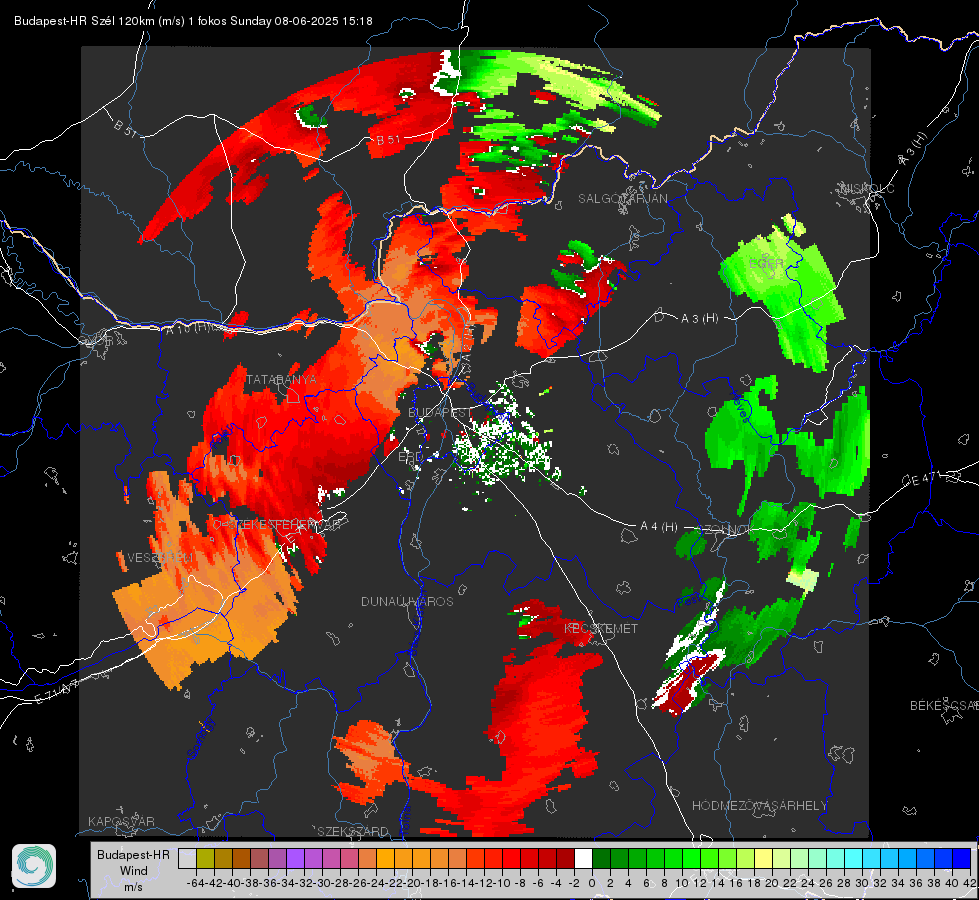Click the 'B 51' road label at top center

pos(388,140)
